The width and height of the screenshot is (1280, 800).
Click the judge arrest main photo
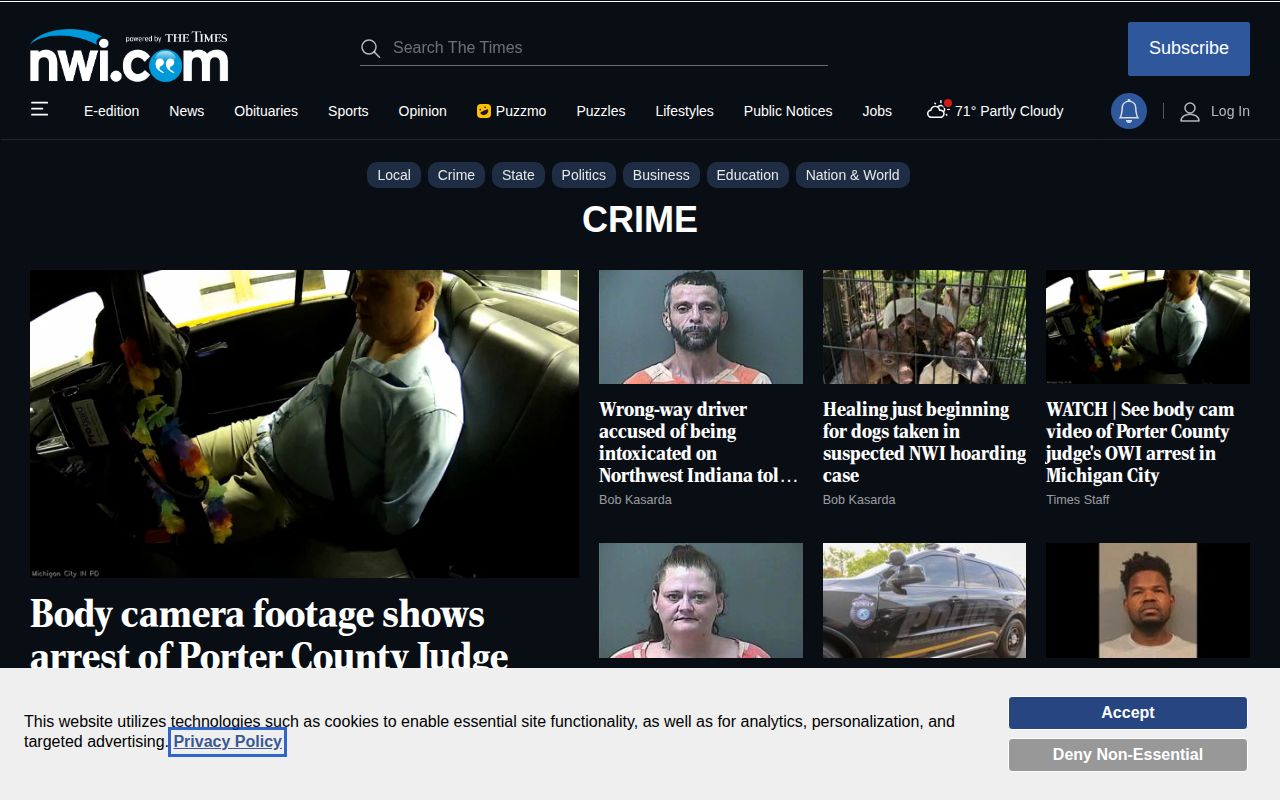(304, 424)
